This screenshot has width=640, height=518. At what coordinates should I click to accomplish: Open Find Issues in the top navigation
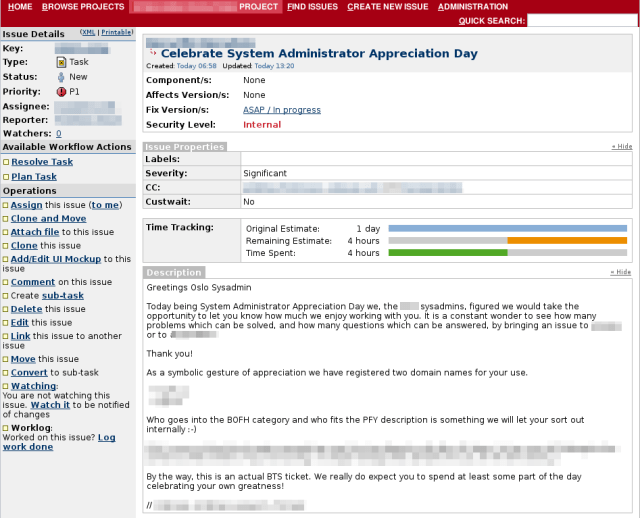pos(311,6)
